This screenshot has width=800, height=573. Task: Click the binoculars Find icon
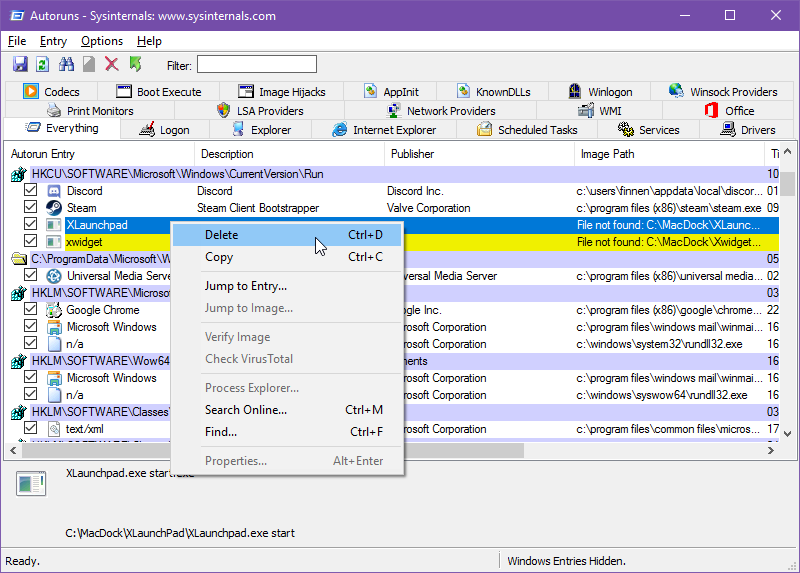point(66,64)
